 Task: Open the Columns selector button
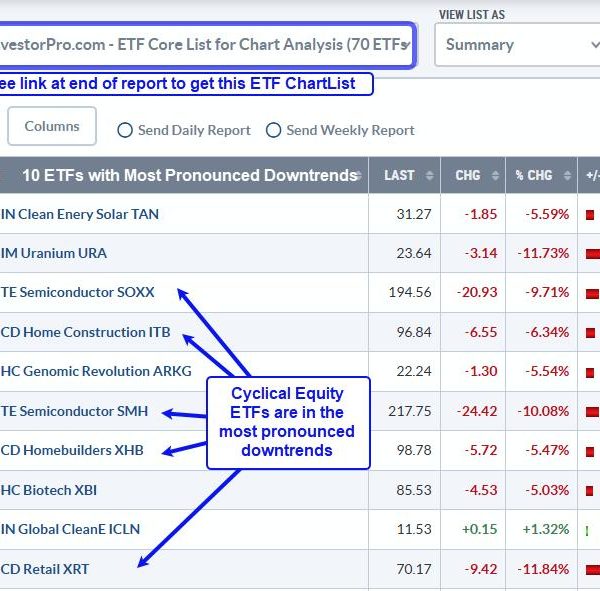[52, 126]
